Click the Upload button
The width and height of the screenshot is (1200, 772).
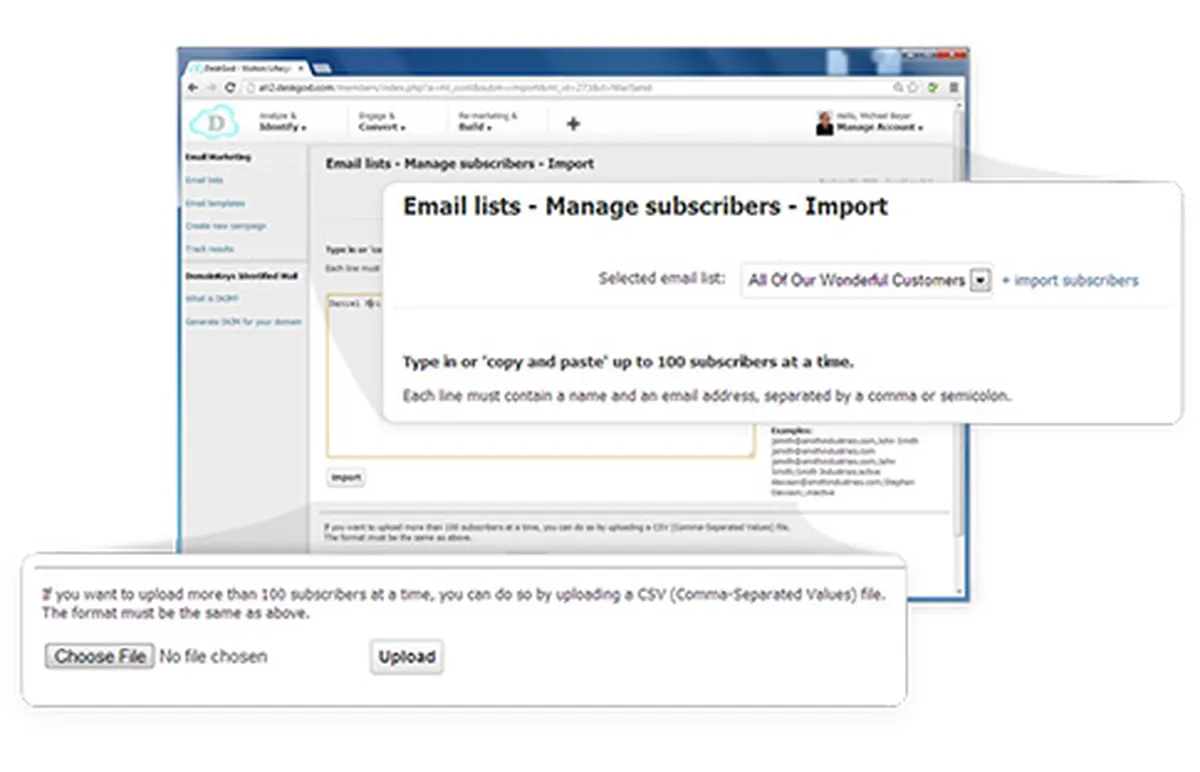(x=406, y=657)
